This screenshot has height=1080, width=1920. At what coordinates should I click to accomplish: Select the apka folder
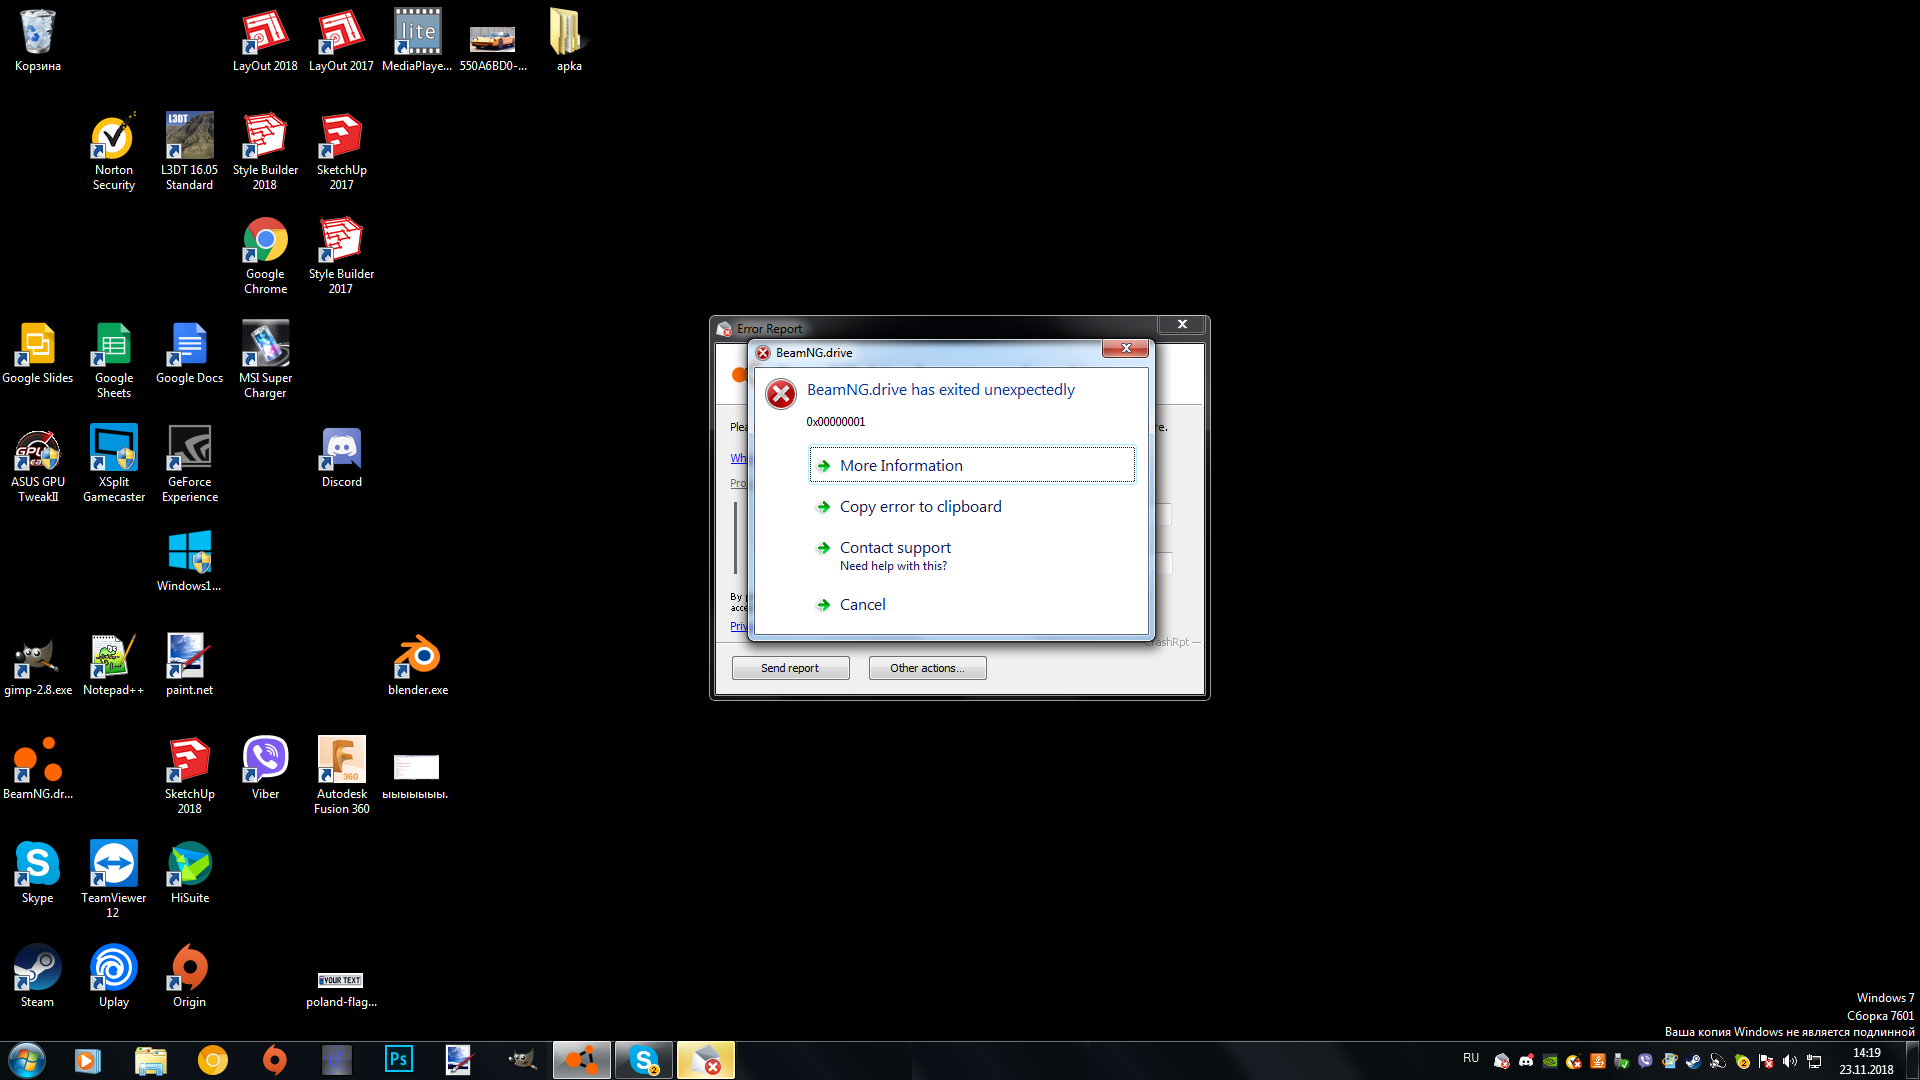tap(568, 41)
